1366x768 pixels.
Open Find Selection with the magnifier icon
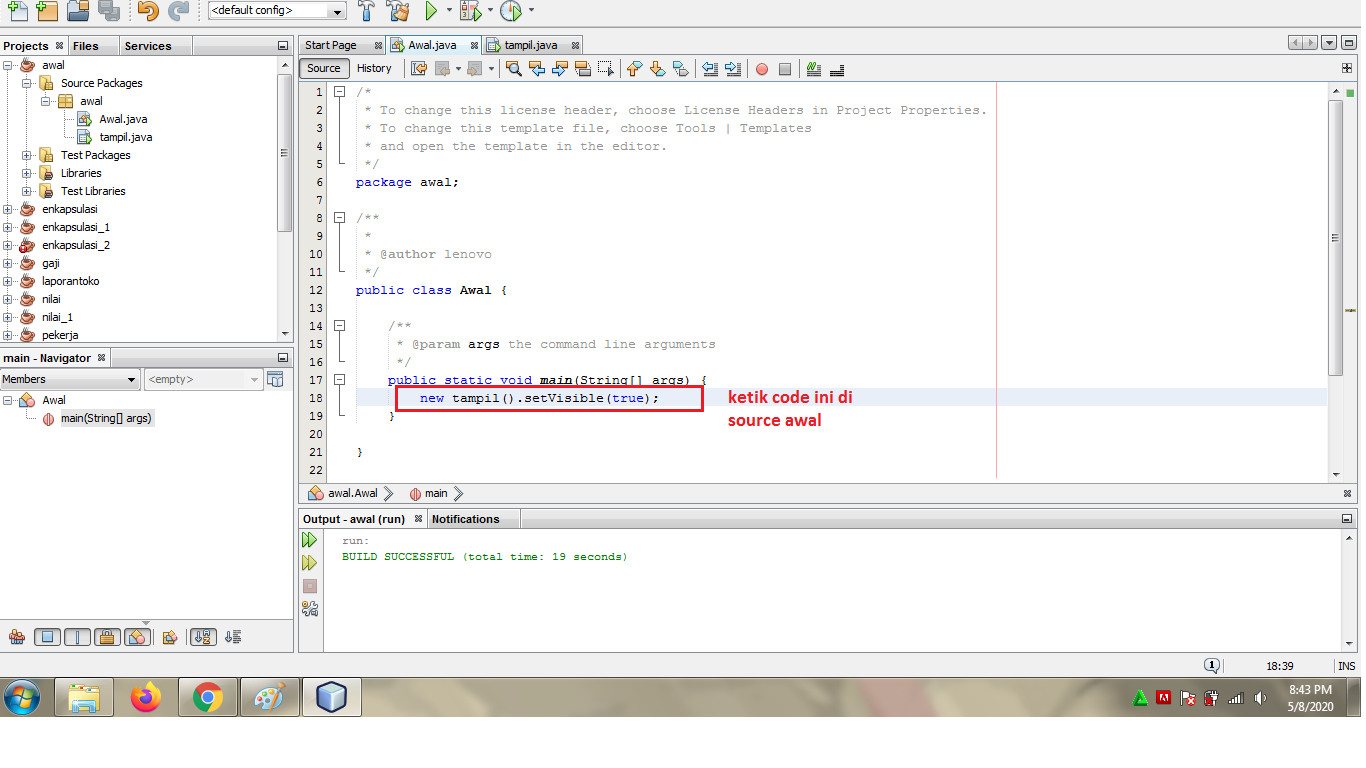coord(513,68)
